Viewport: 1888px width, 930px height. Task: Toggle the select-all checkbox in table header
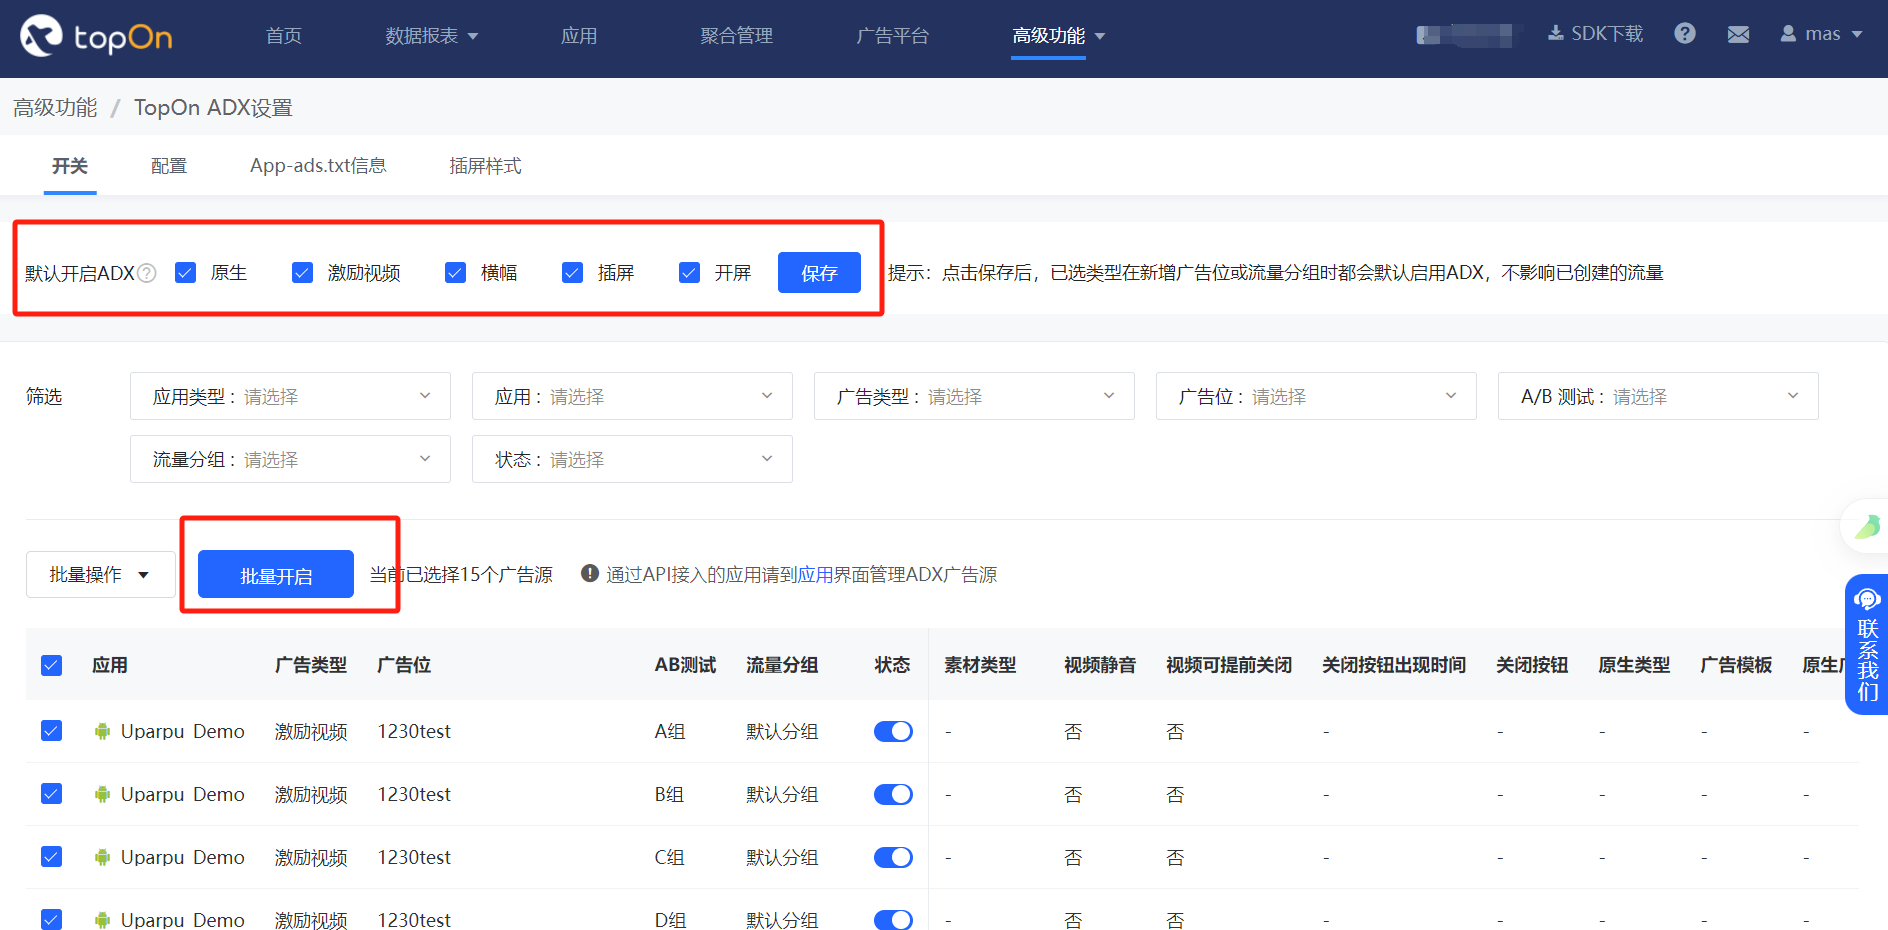coord(51,664)
